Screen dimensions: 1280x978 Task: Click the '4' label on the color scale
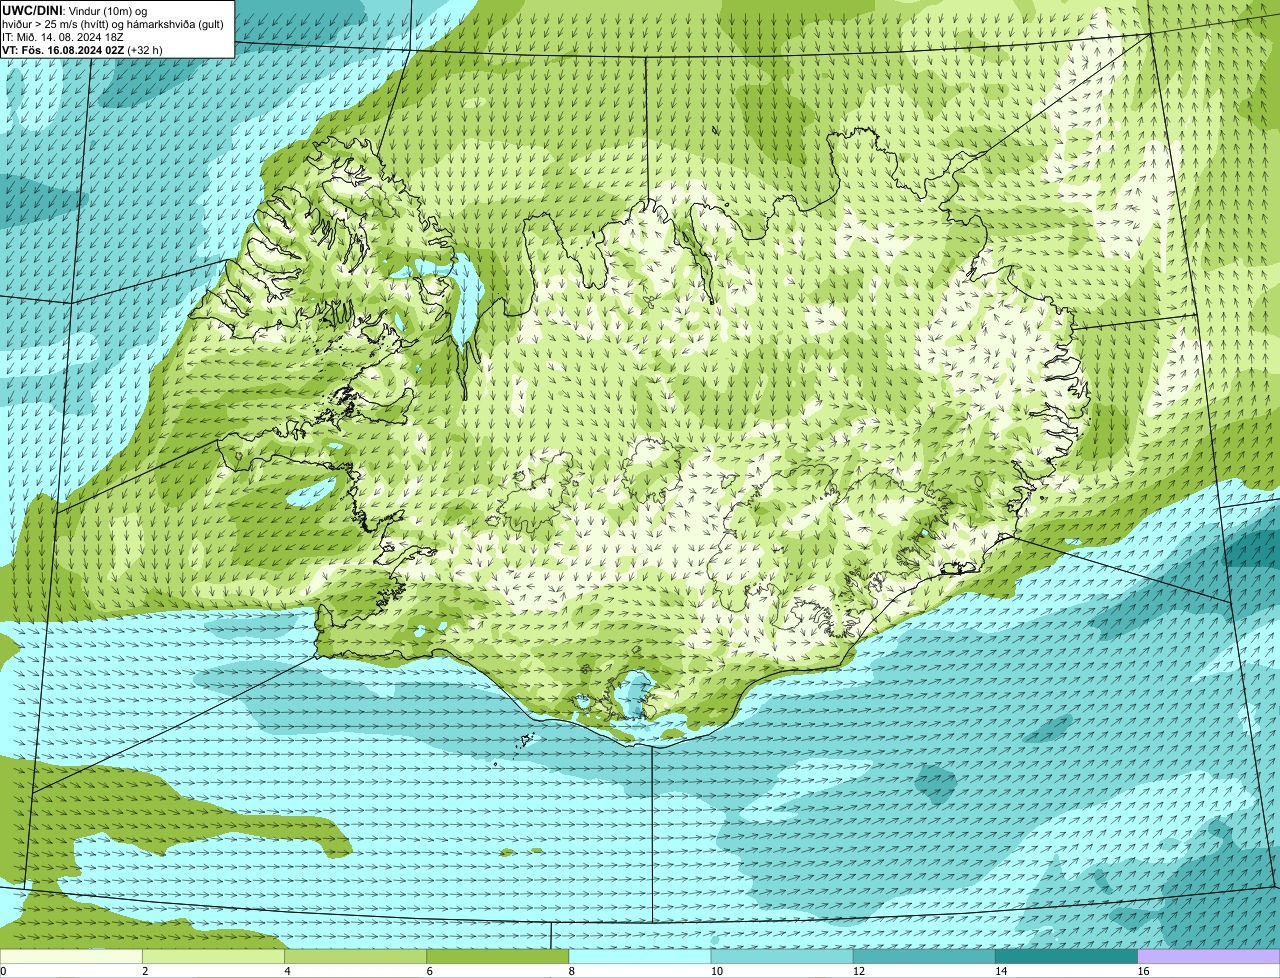pos(287,971)
